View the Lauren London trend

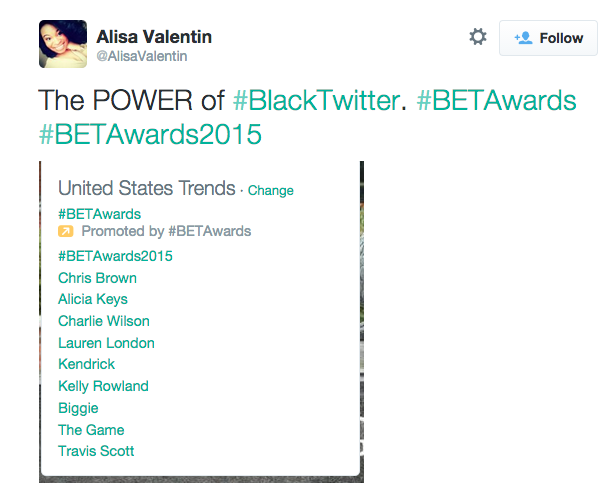pos(106,343)
